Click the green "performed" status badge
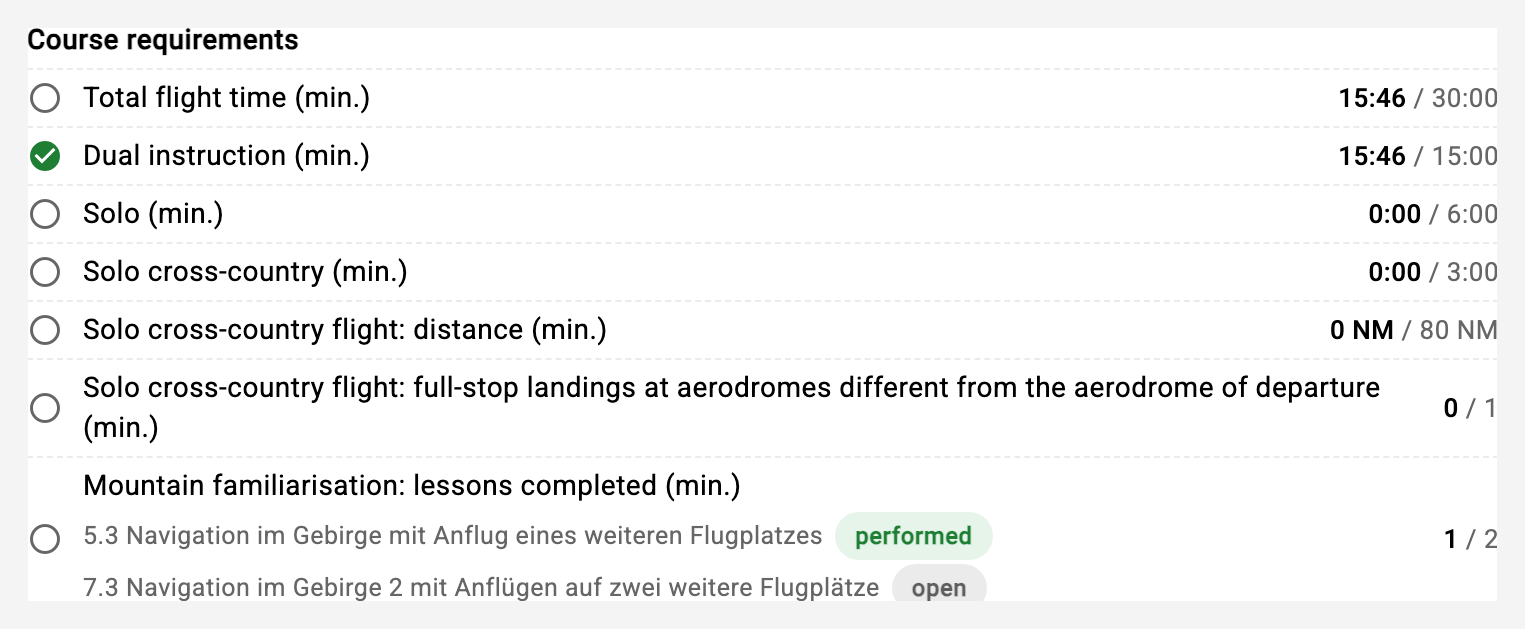1525x629 pixels. tap(913, 536)
